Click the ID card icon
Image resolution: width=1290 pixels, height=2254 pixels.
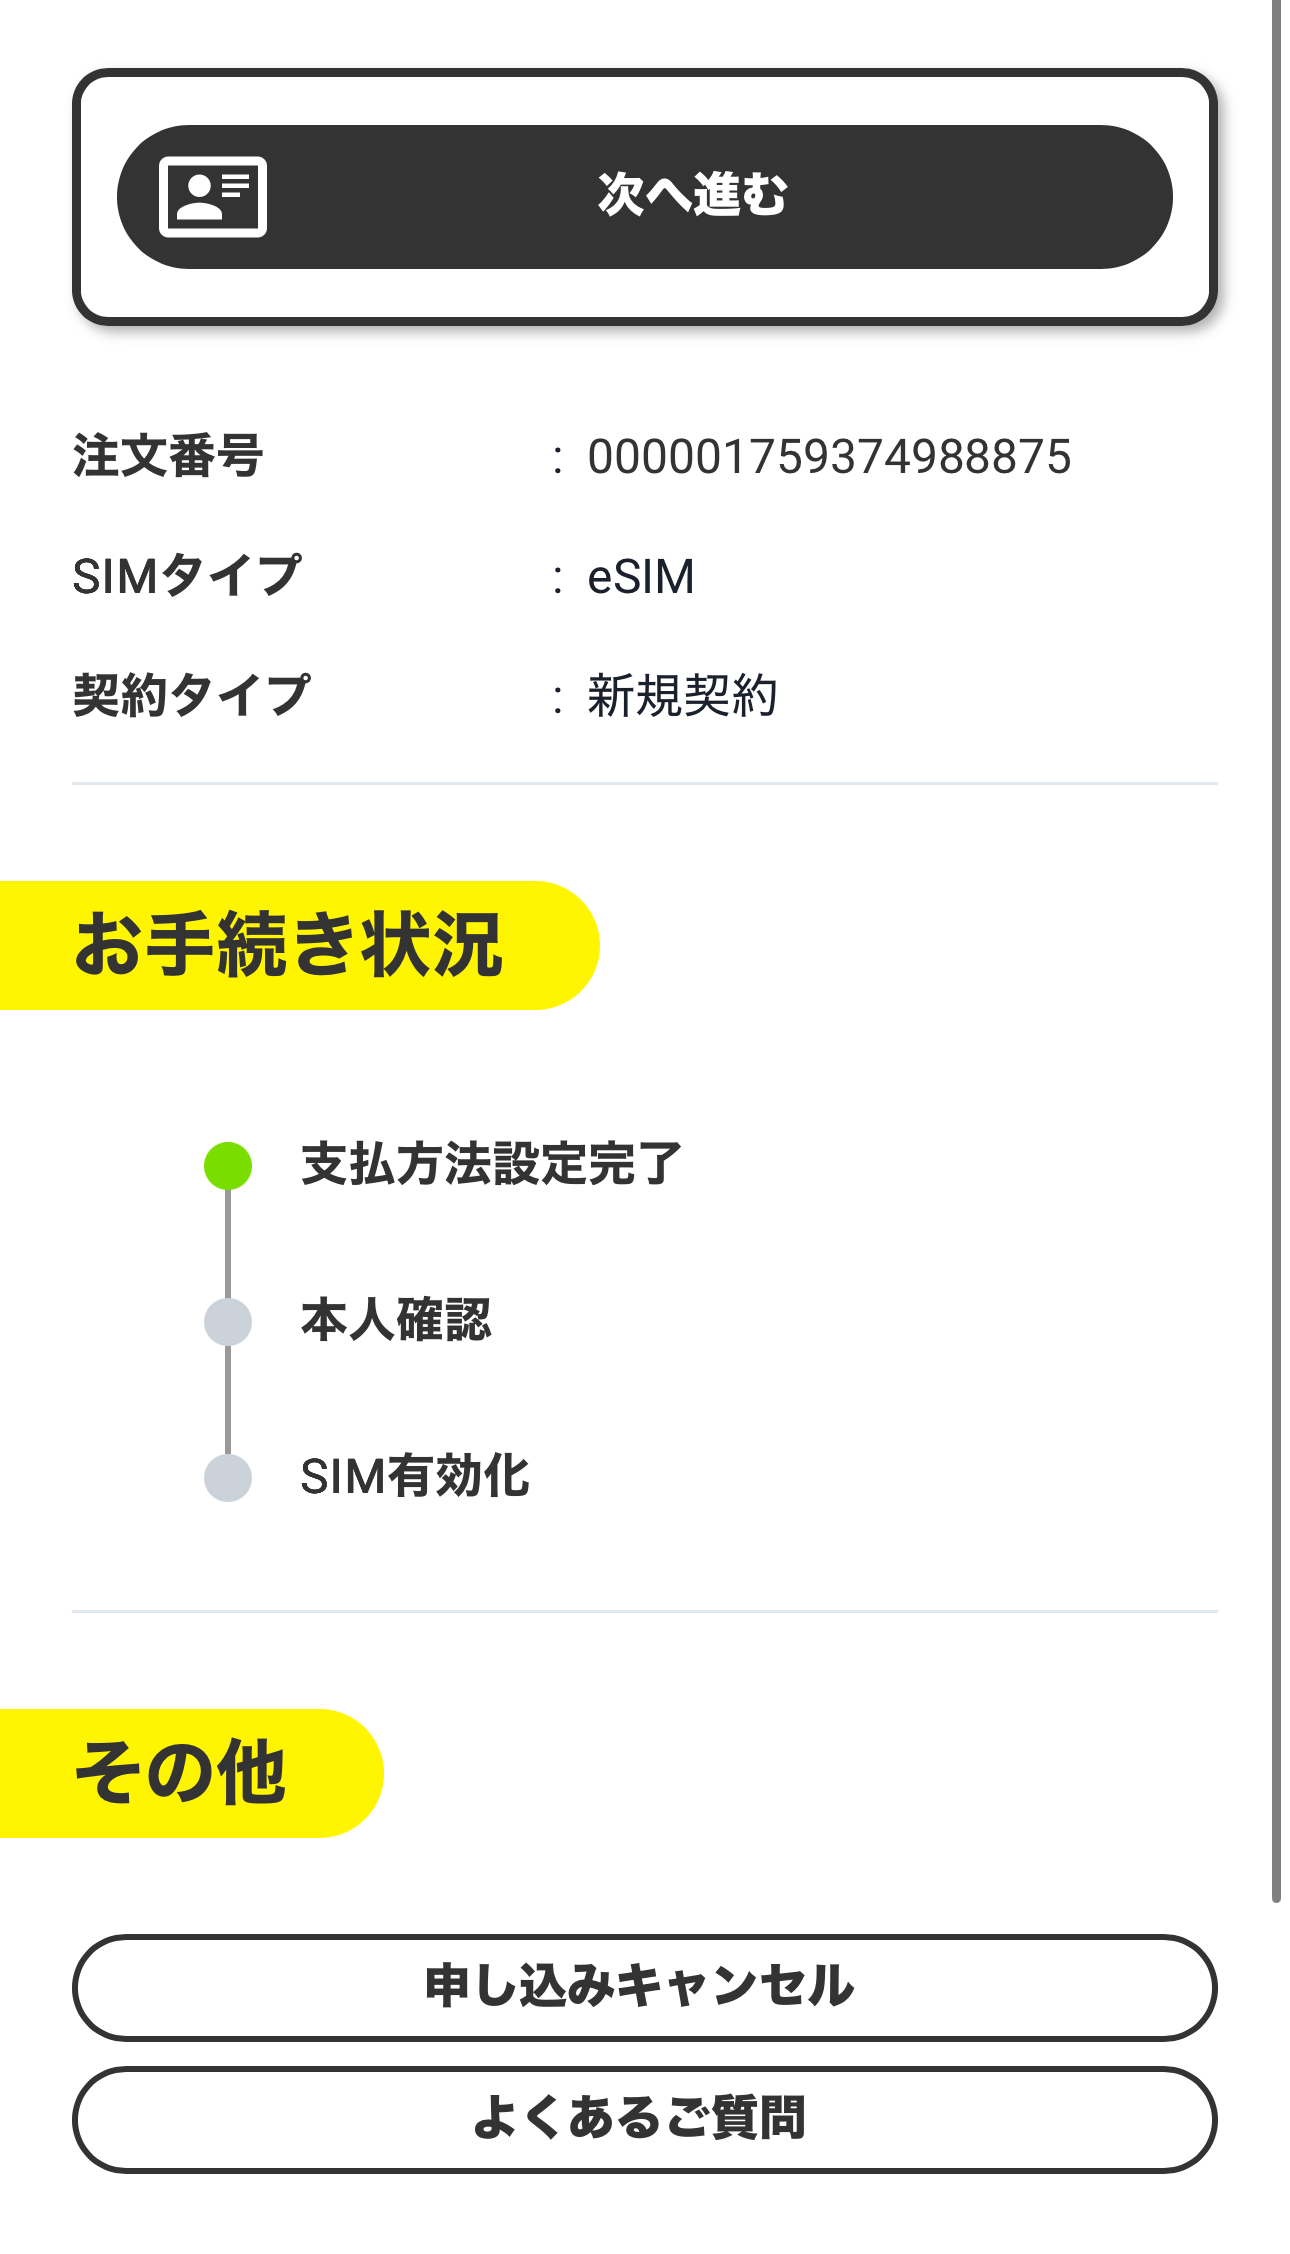[x=213, y=197]
